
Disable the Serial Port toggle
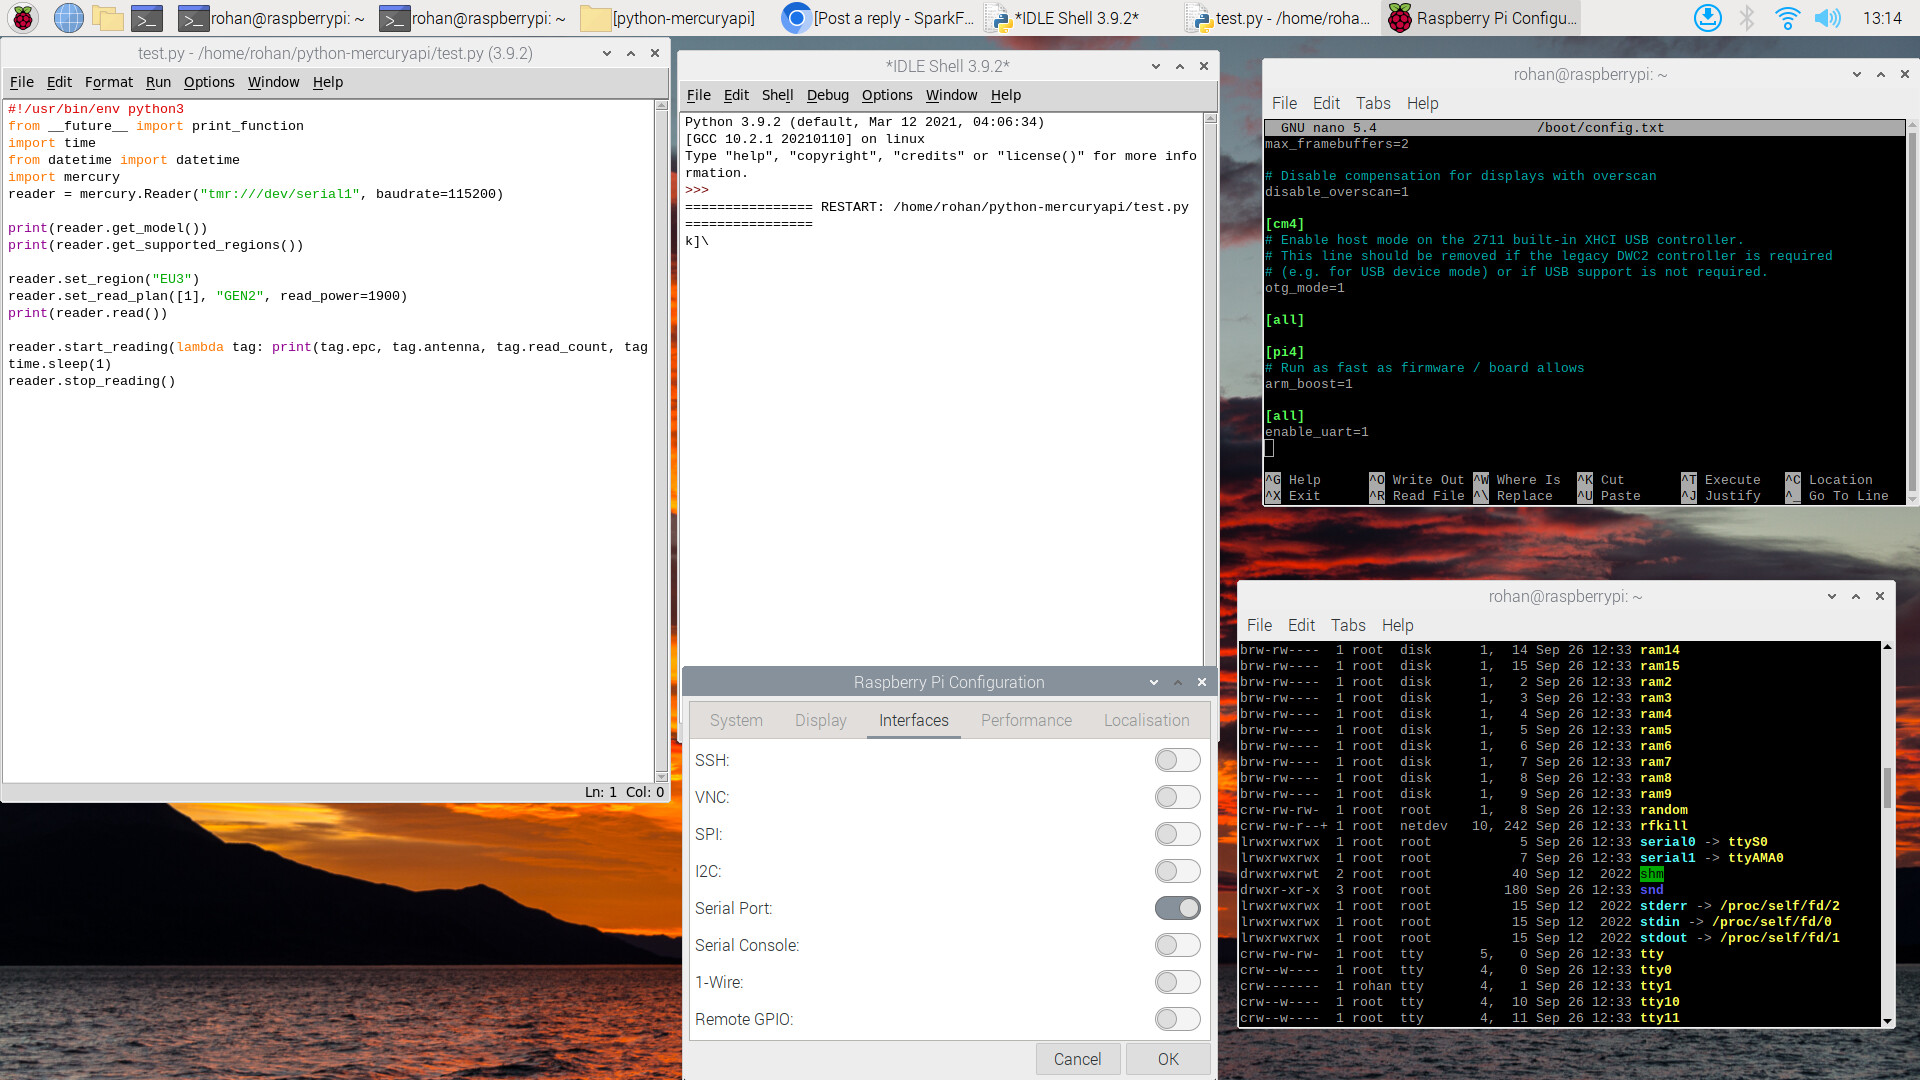point(1177,908)
